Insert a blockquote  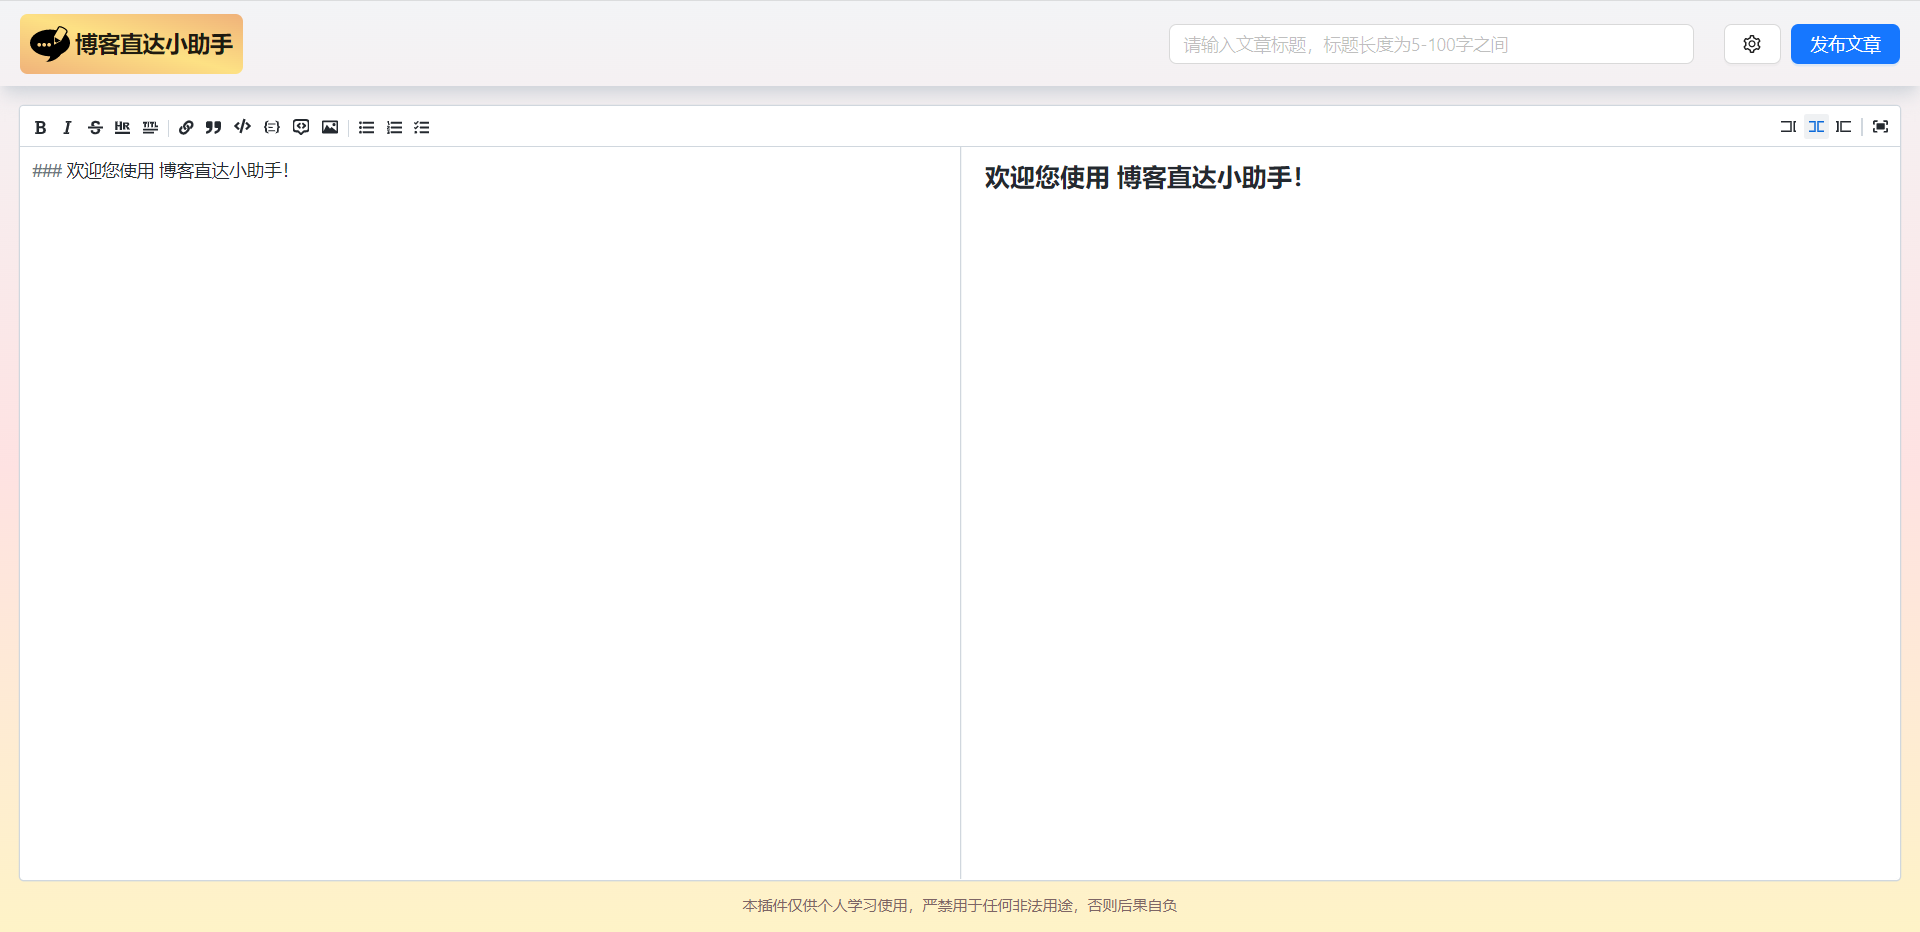tap(213, 127)
